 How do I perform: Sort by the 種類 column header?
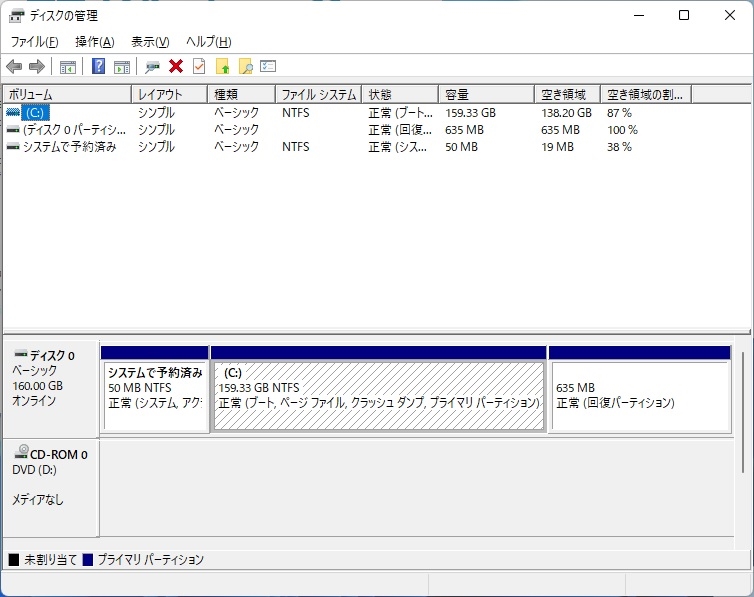(x=242, y=94)
